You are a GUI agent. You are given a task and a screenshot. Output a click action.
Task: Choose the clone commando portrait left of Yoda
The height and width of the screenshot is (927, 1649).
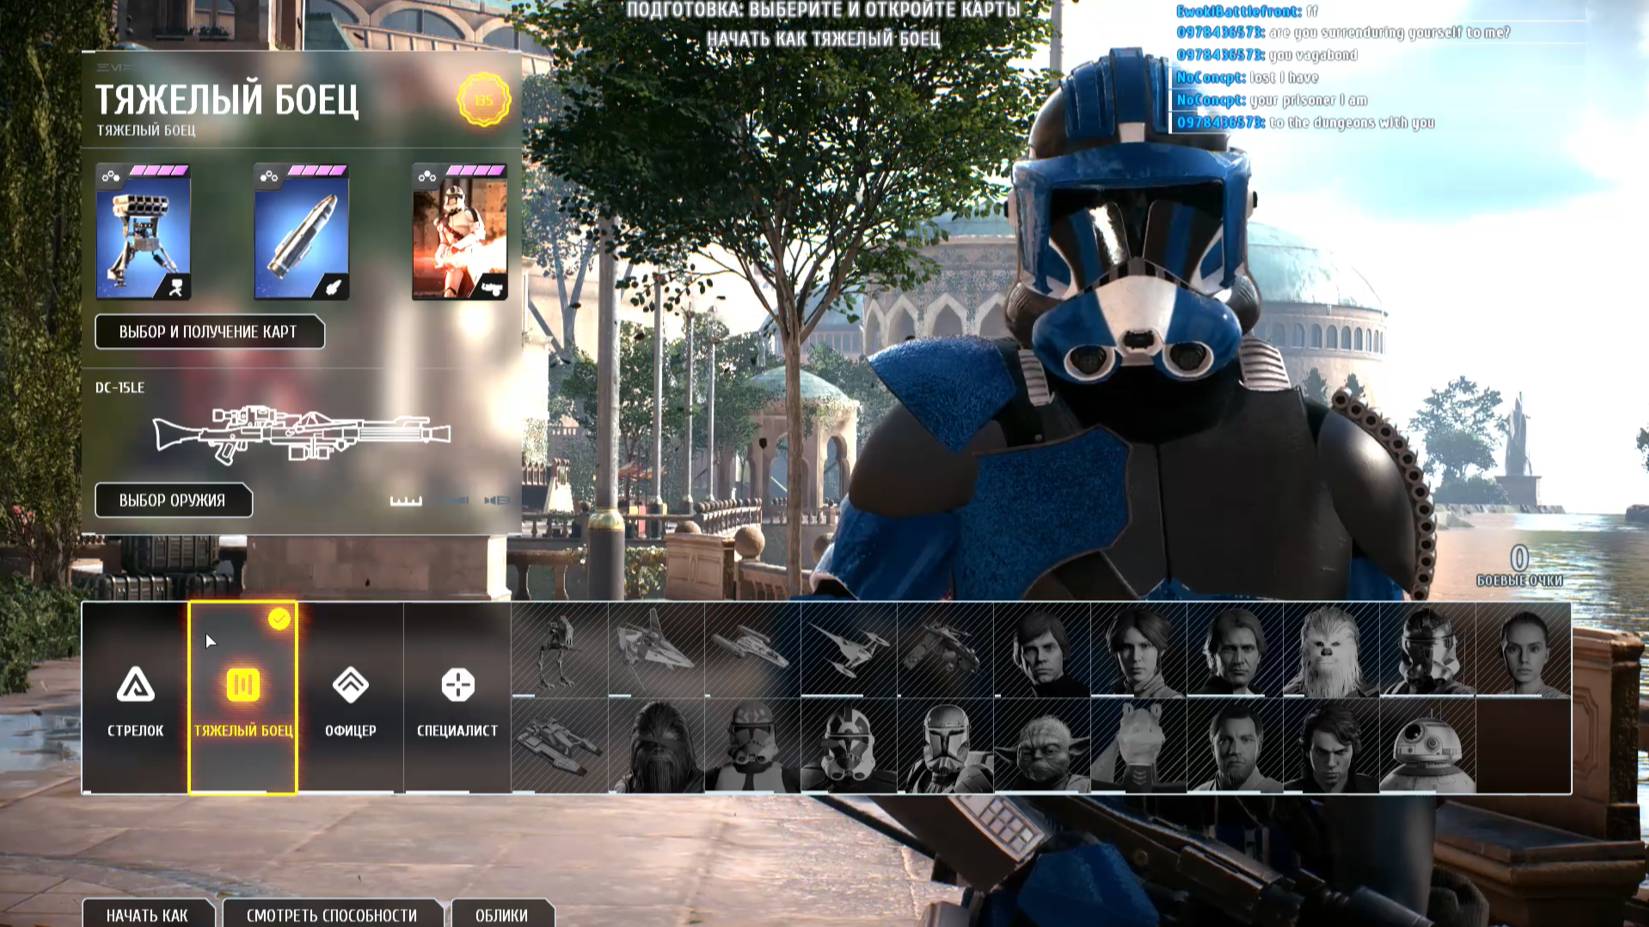click(945, 746)
